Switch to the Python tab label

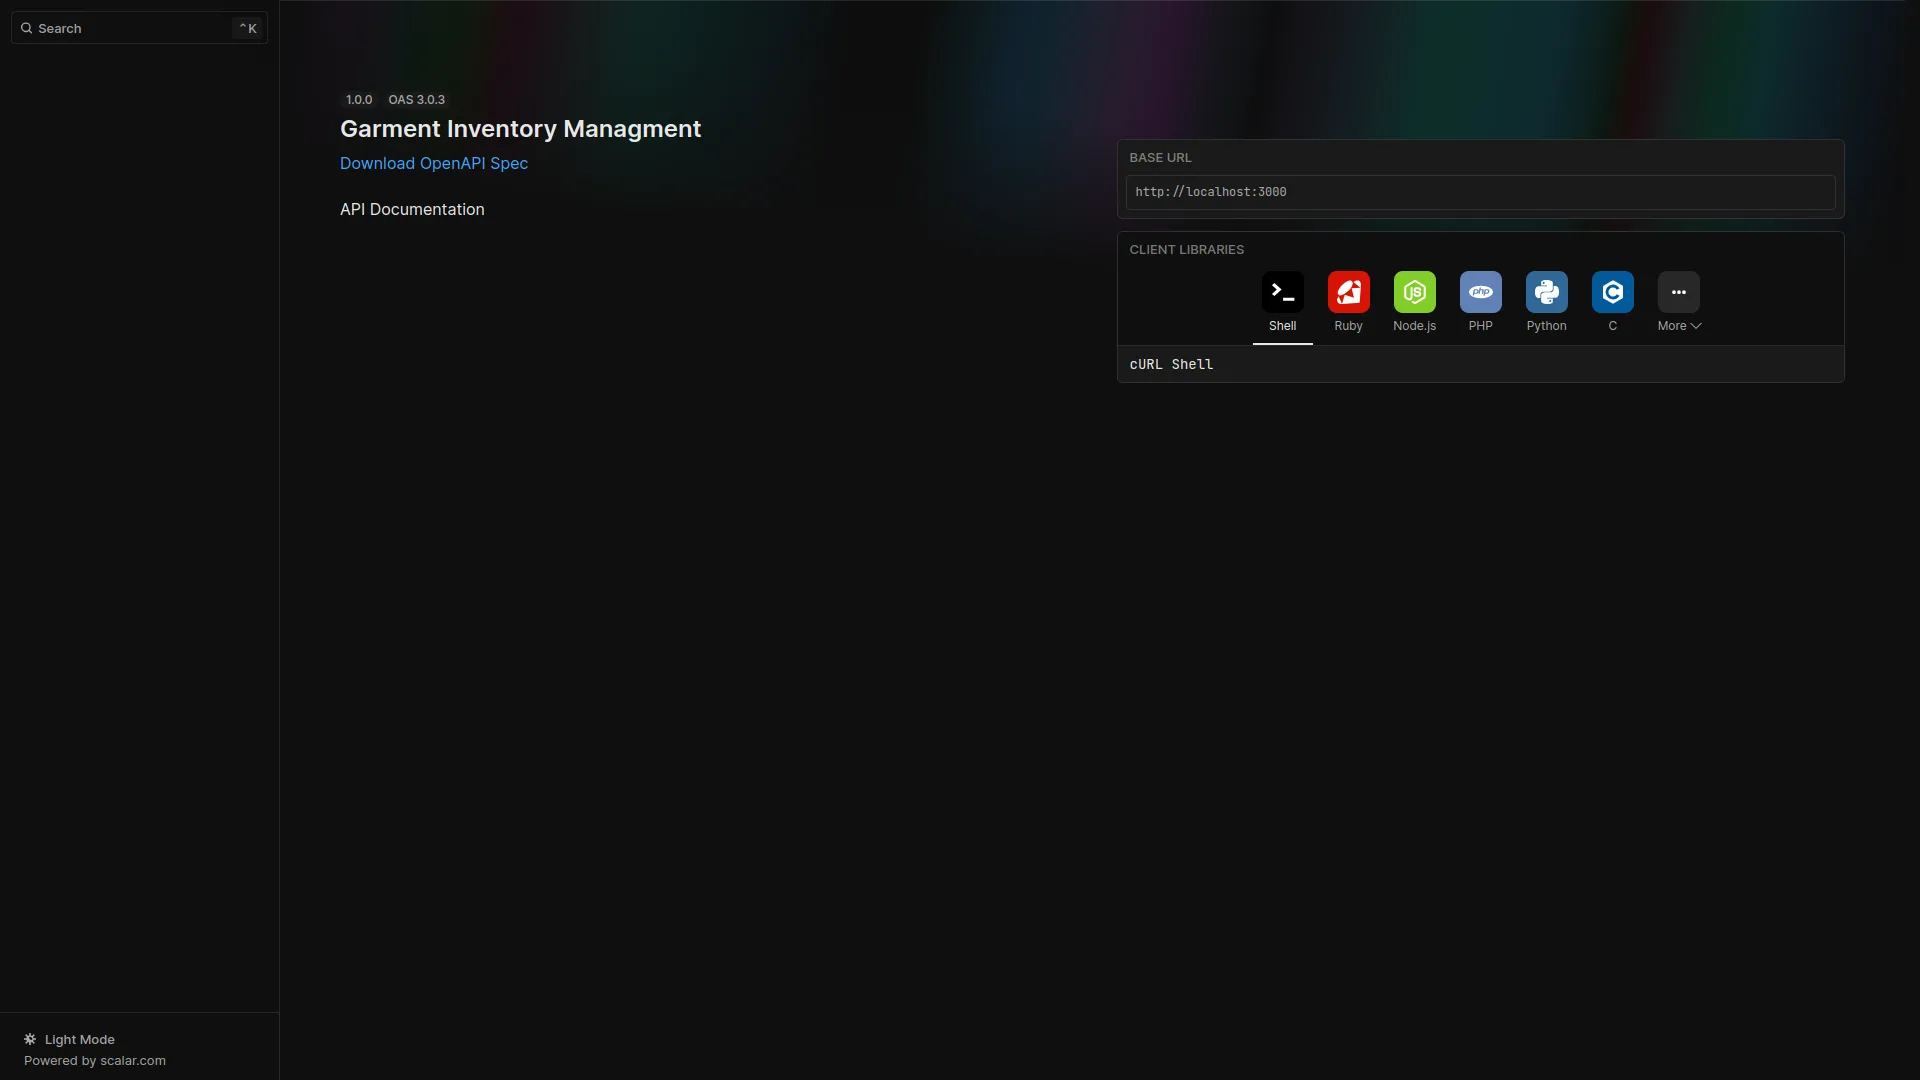pyautogui.click(x=1546, y=326)
